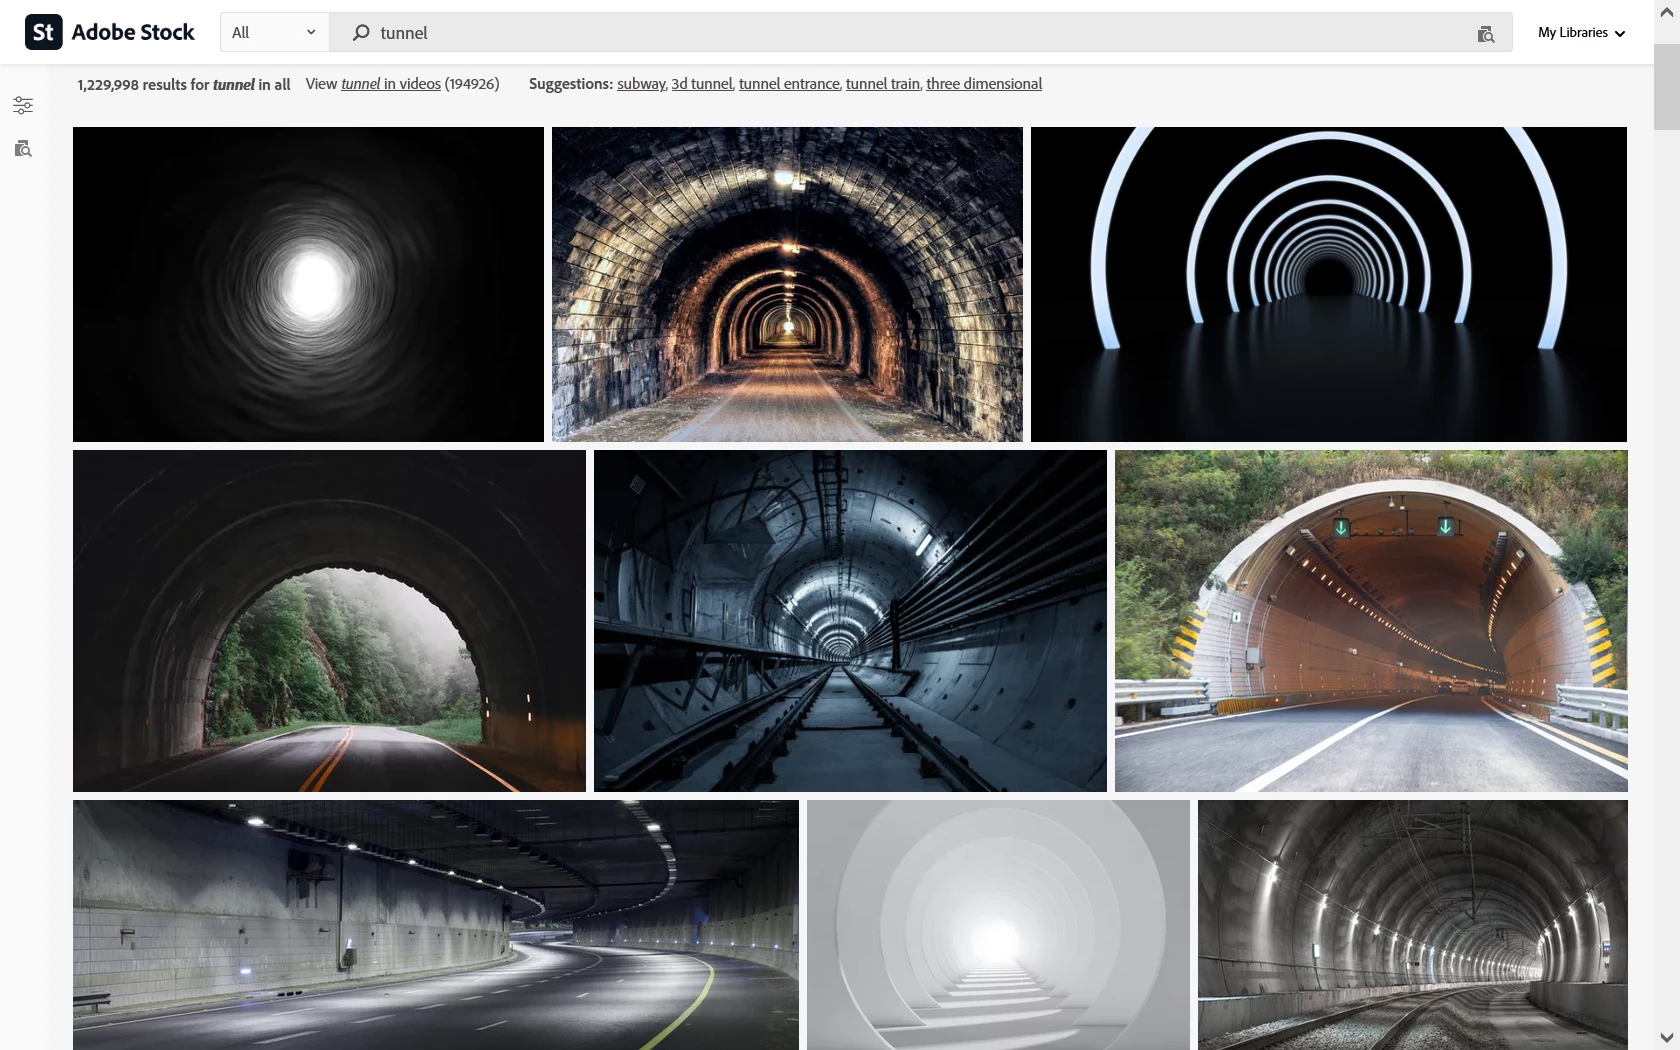
Task: Open the neon arches tunnel image
Action: click(x=1329, y=284)
